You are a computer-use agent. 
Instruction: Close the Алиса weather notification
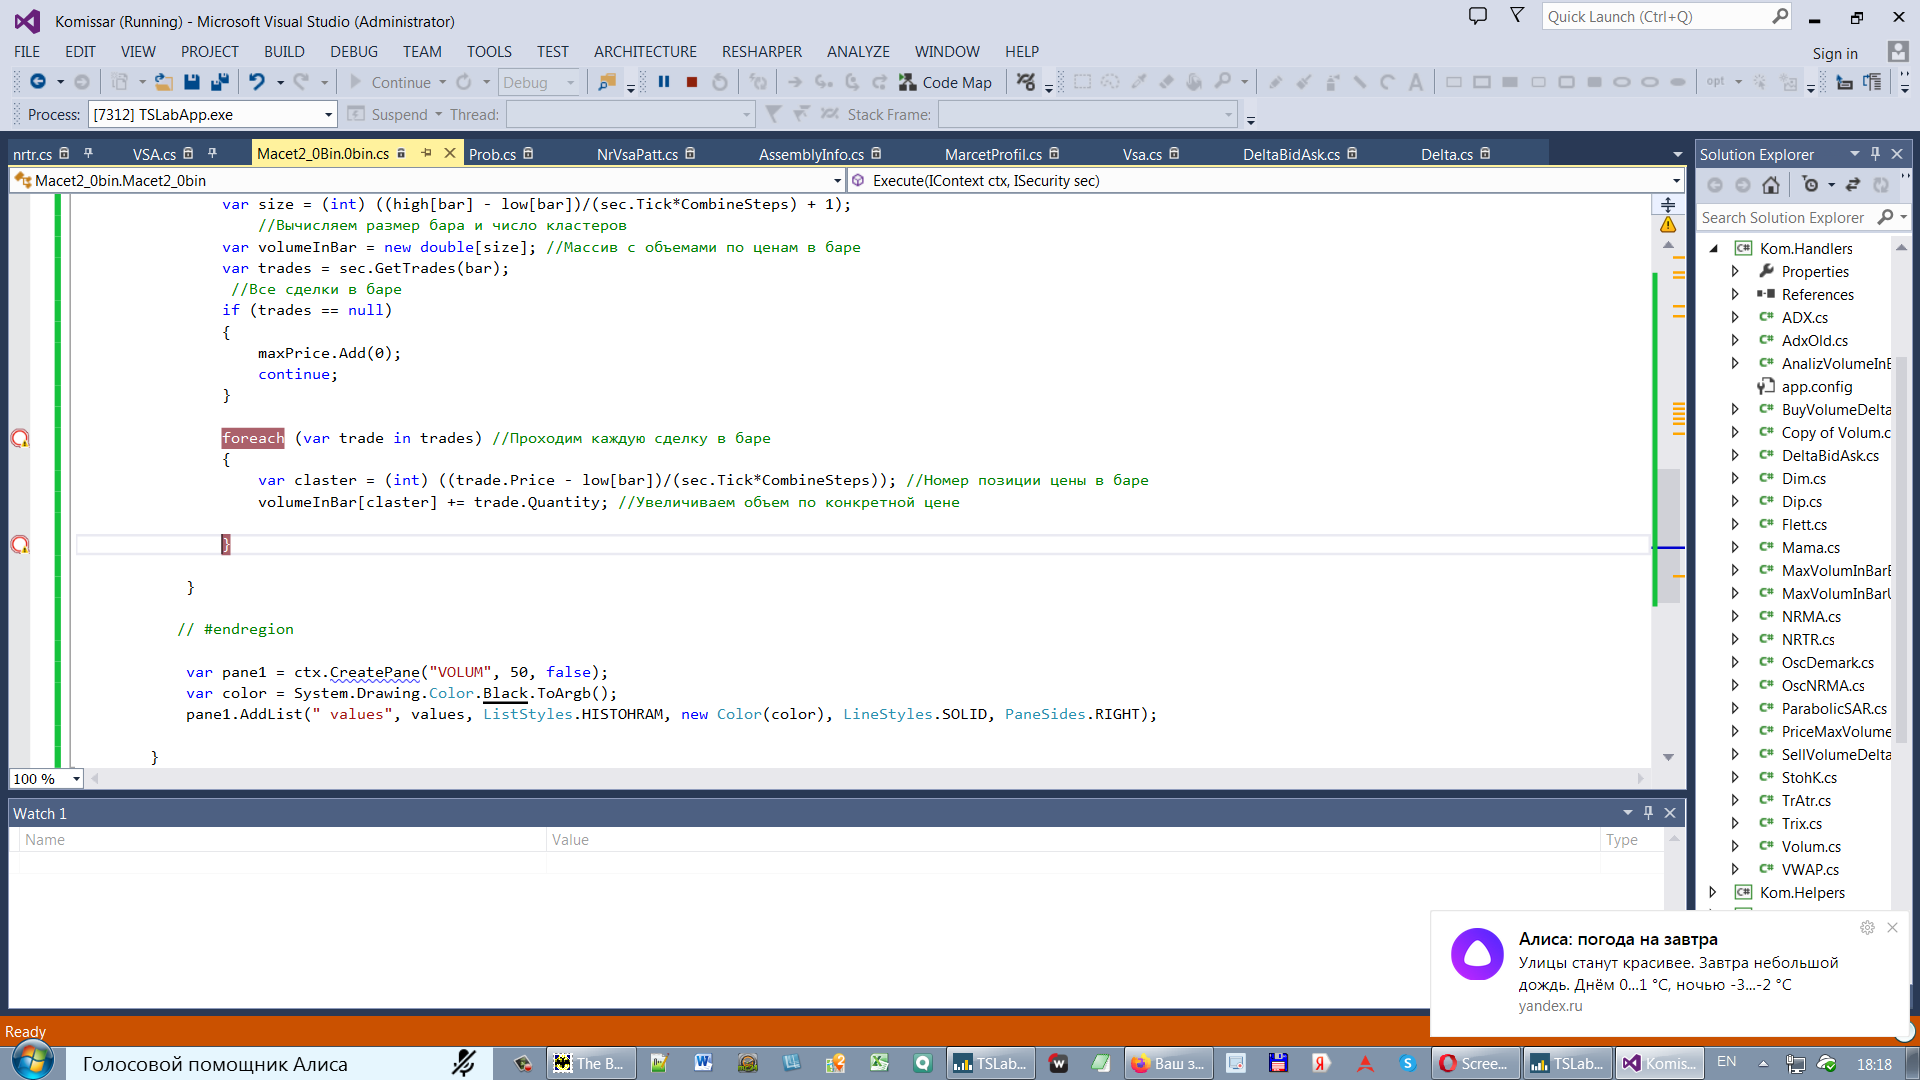(x=1892, y=928)
